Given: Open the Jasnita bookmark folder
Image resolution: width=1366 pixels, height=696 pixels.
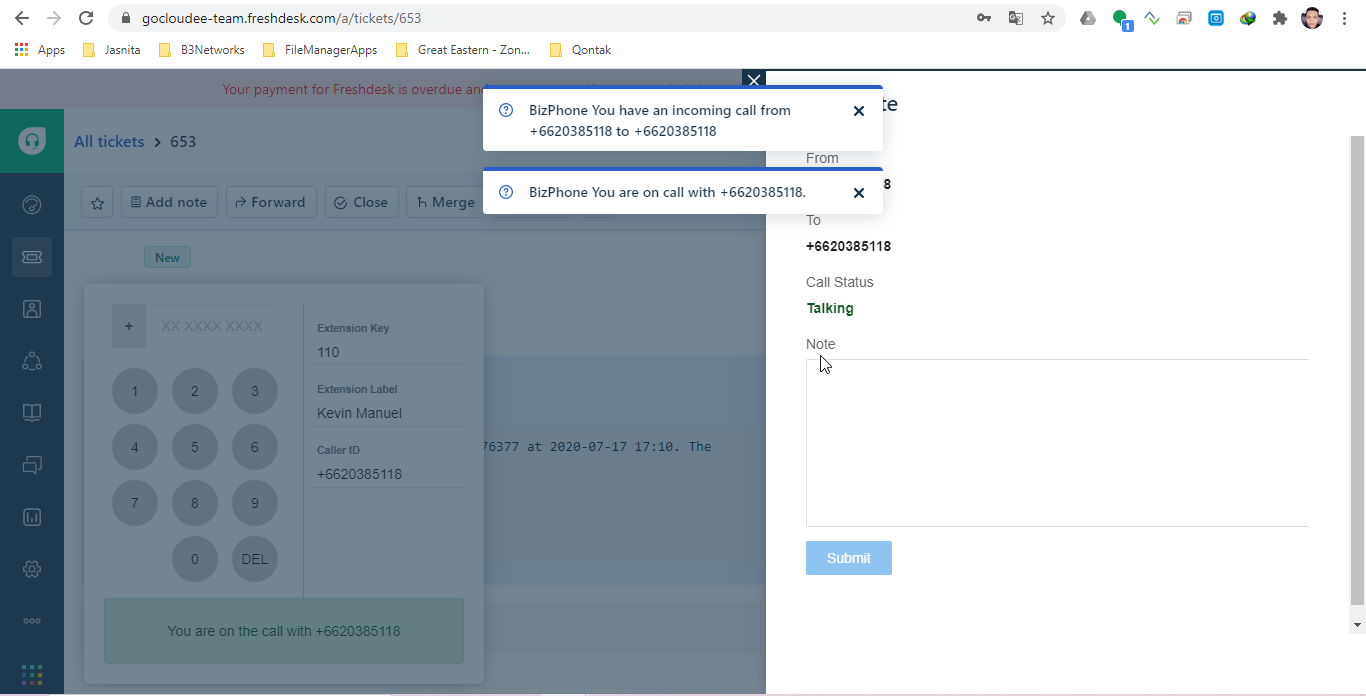Looking at the screenshot, I should click(111, 50).
